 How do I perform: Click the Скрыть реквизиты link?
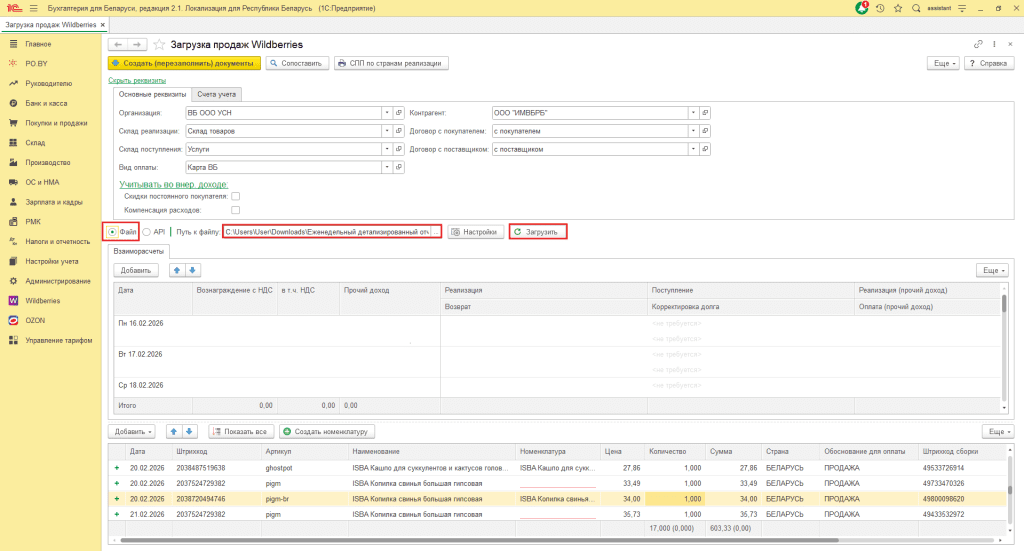(x=136, y=80)
